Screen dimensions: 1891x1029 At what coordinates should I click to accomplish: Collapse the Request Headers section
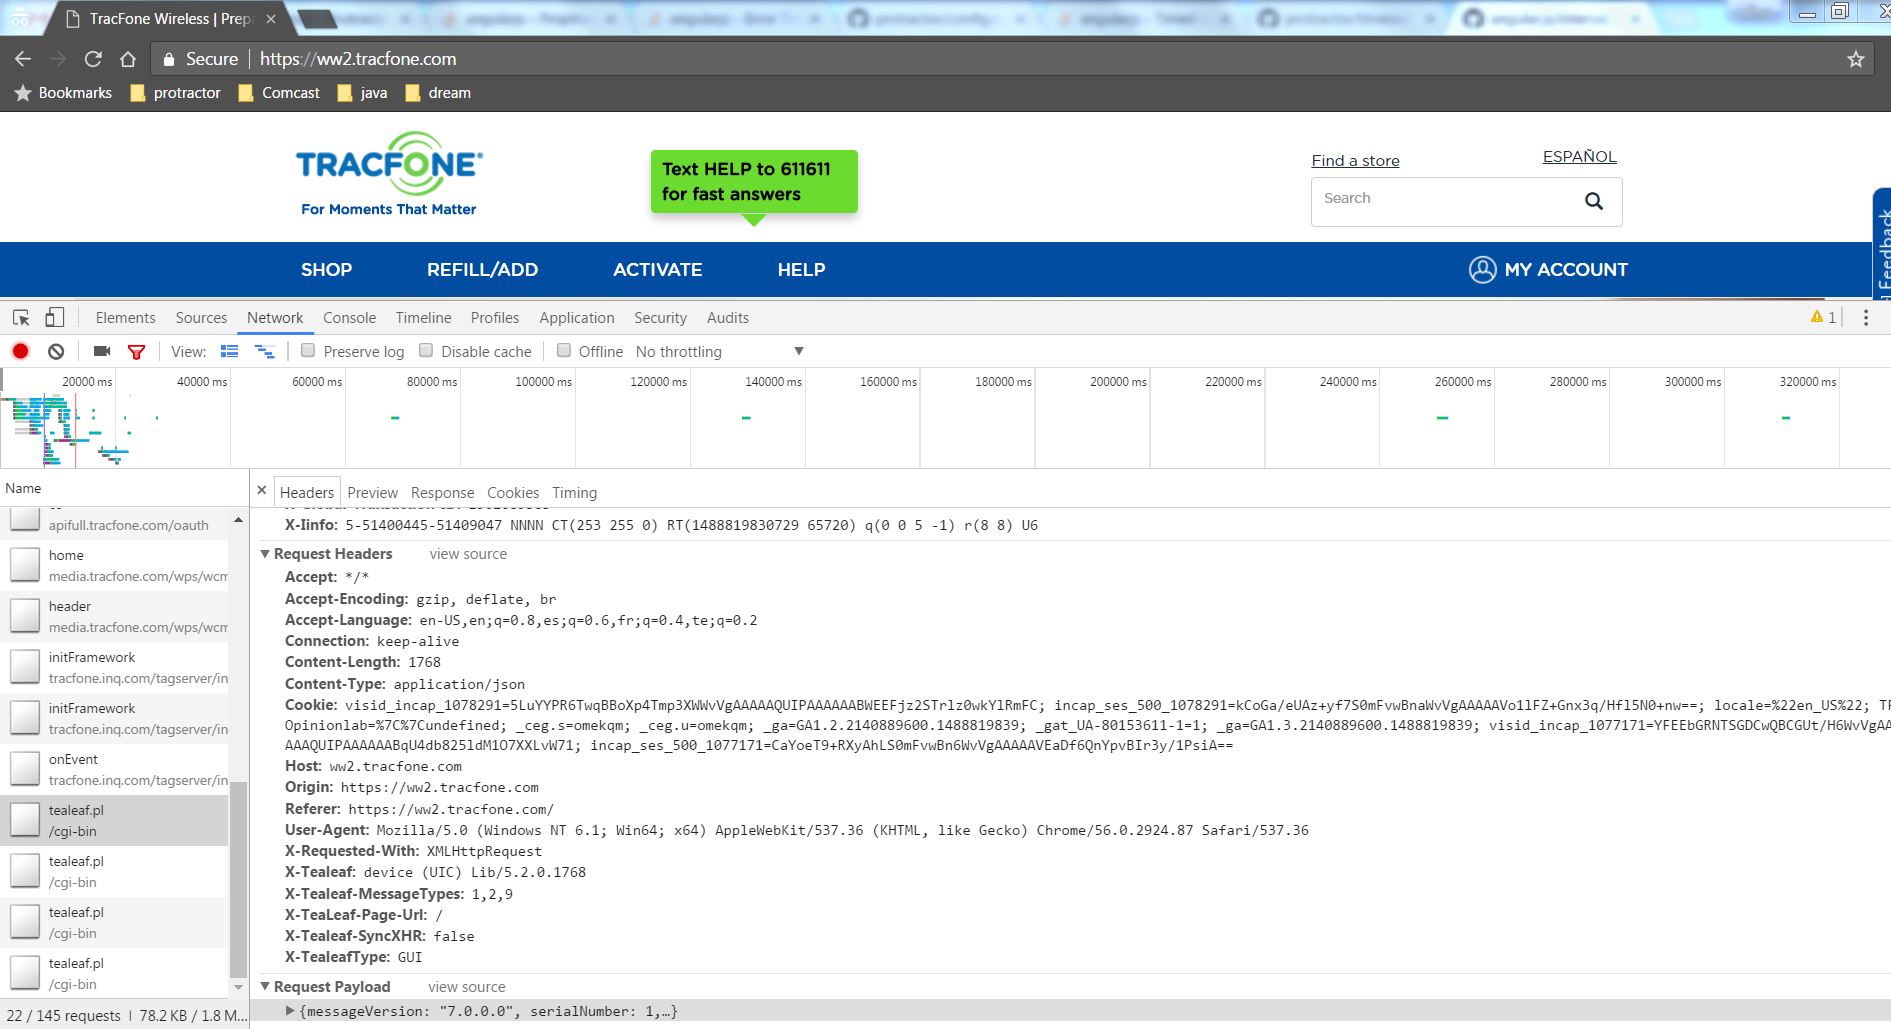(265, 553)
